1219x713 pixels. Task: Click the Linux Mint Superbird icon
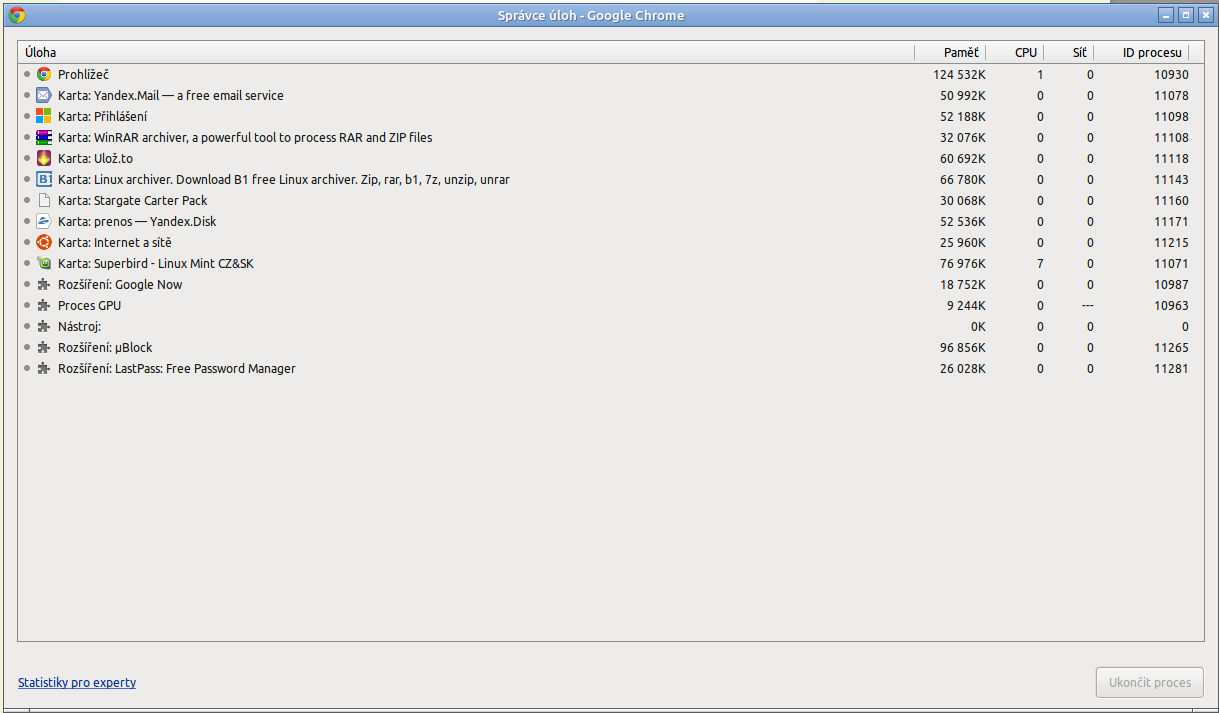pos(44,263)
